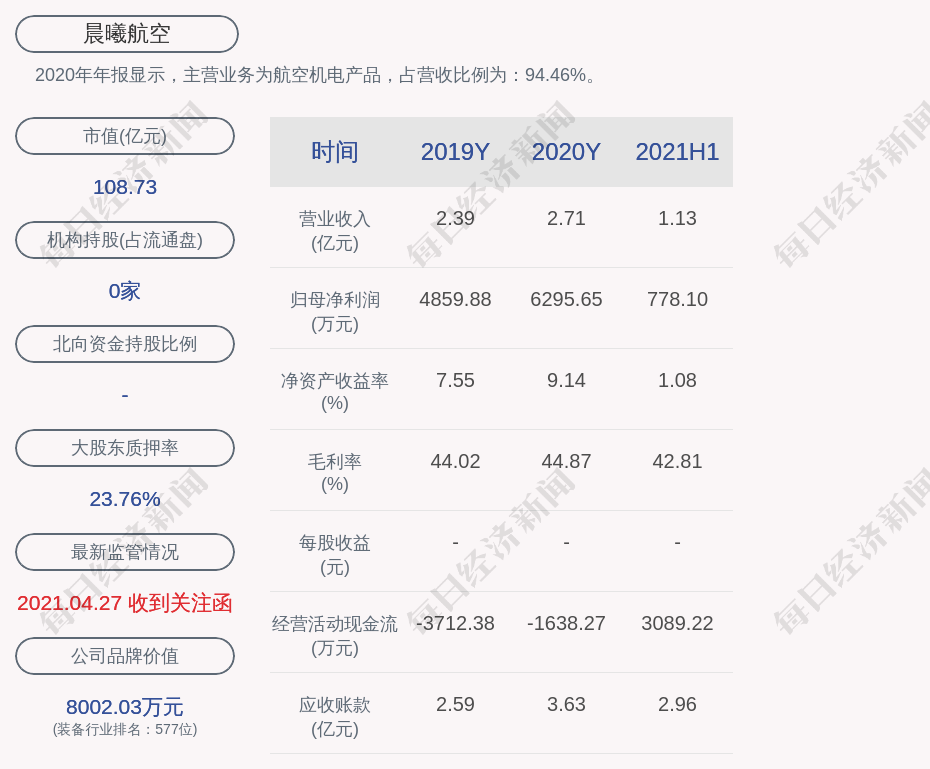The width and height of the screenshot is (930, 769).
Task: Click the 毛利率(%) row label
Action: pos(335,473)
